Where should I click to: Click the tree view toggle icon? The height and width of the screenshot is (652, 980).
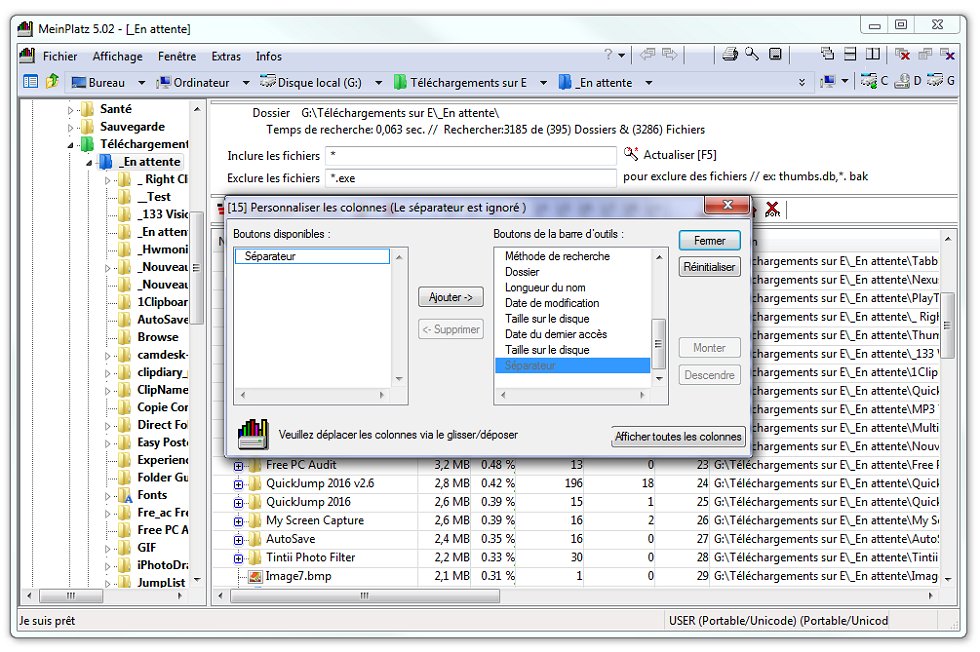tap(30, 81)
